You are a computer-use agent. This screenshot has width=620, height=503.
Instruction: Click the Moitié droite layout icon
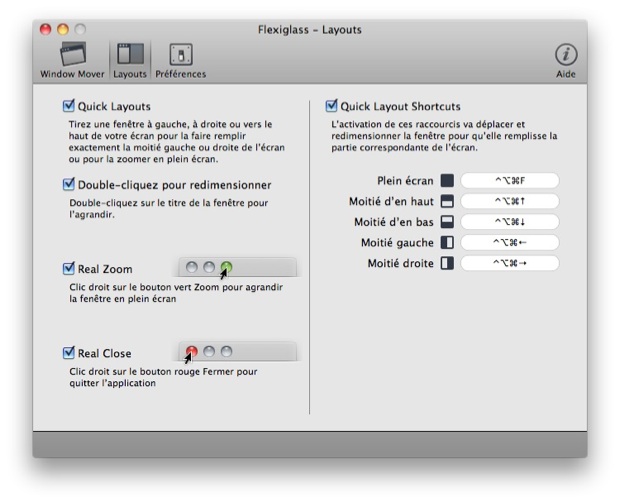click(447, 263)
